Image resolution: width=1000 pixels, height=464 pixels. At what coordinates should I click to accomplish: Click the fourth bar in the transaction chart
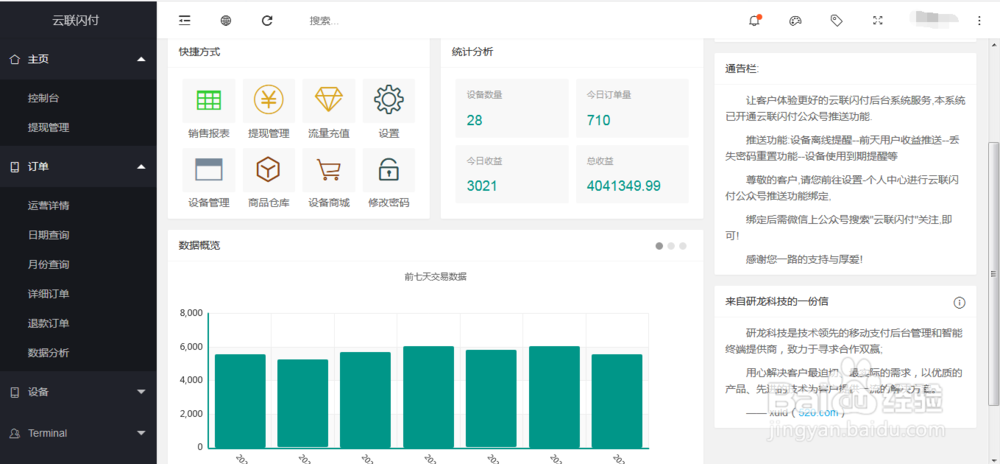pyautogui.click(x=429, y=397)
